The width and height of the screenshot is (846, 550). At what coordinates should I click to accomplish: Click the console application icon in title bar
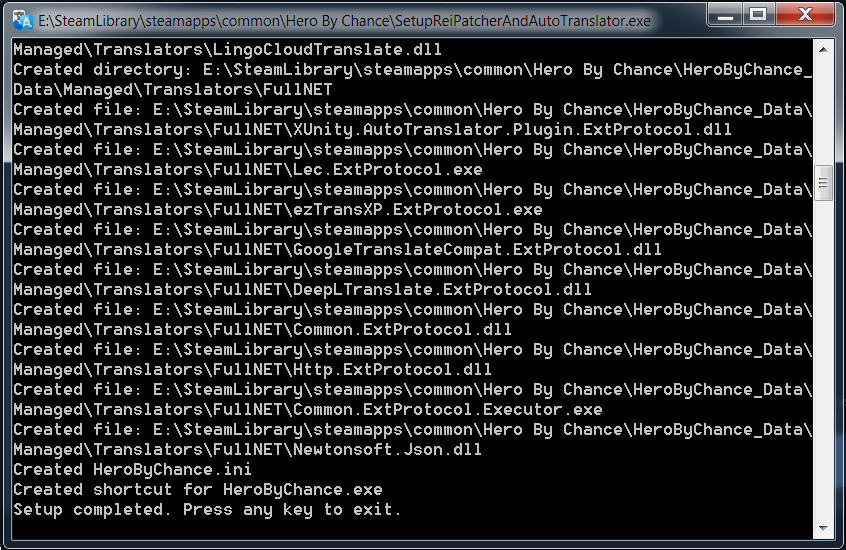pos(22,20)
